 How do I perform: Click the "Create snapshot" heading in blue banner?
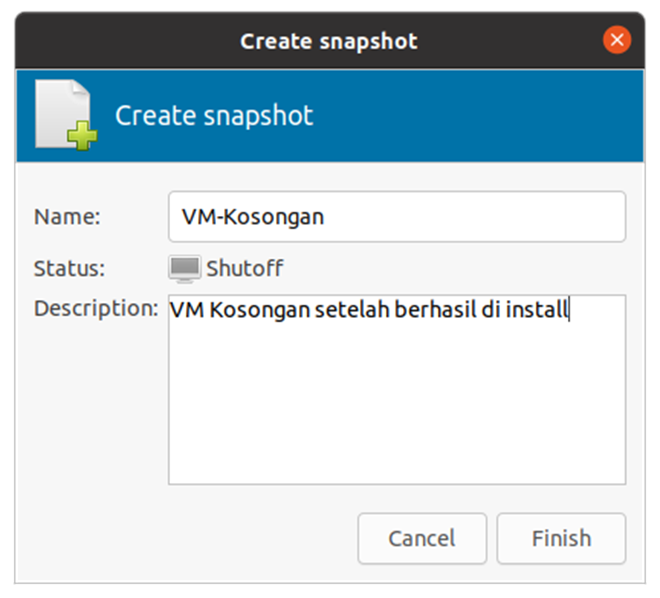214,115
